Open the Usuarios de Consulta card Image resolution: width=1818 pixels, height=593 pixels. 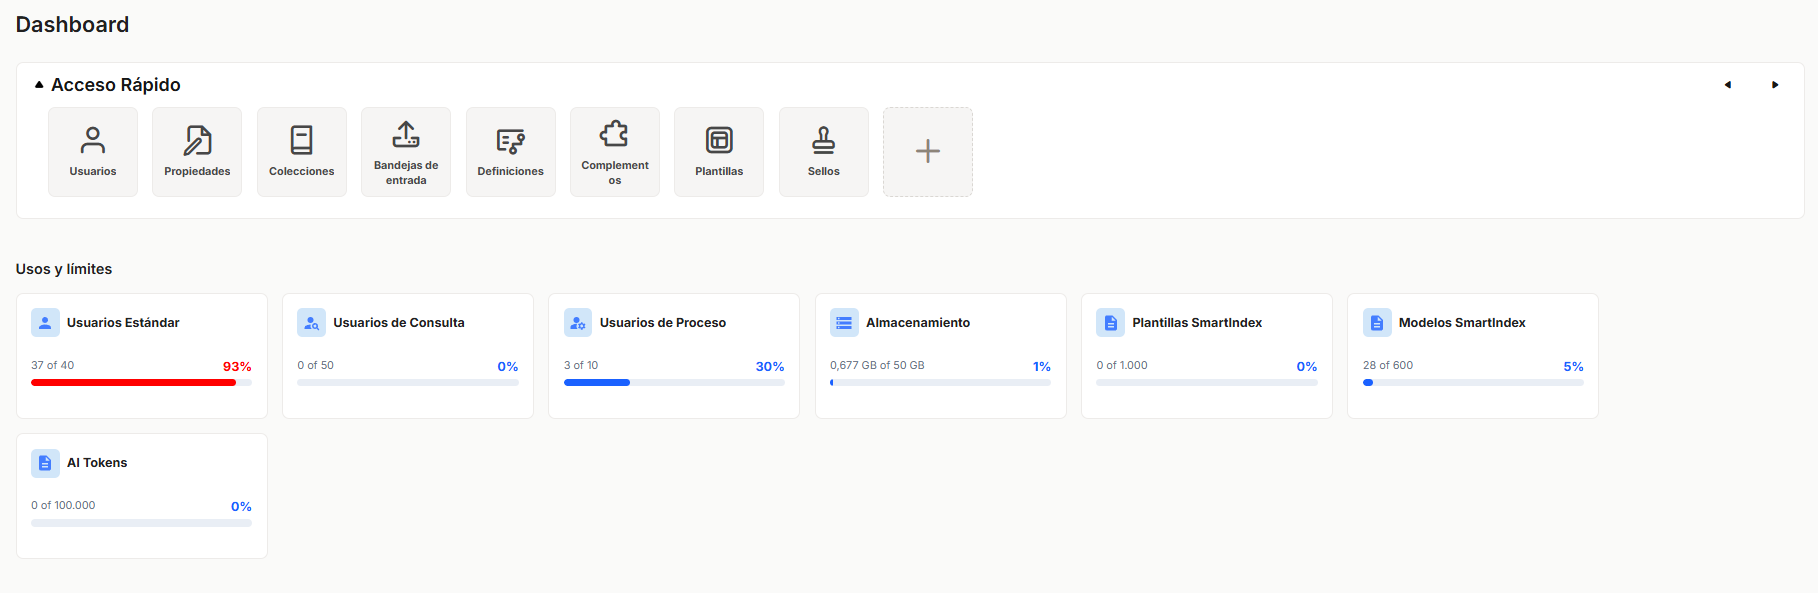coord(408,355)
